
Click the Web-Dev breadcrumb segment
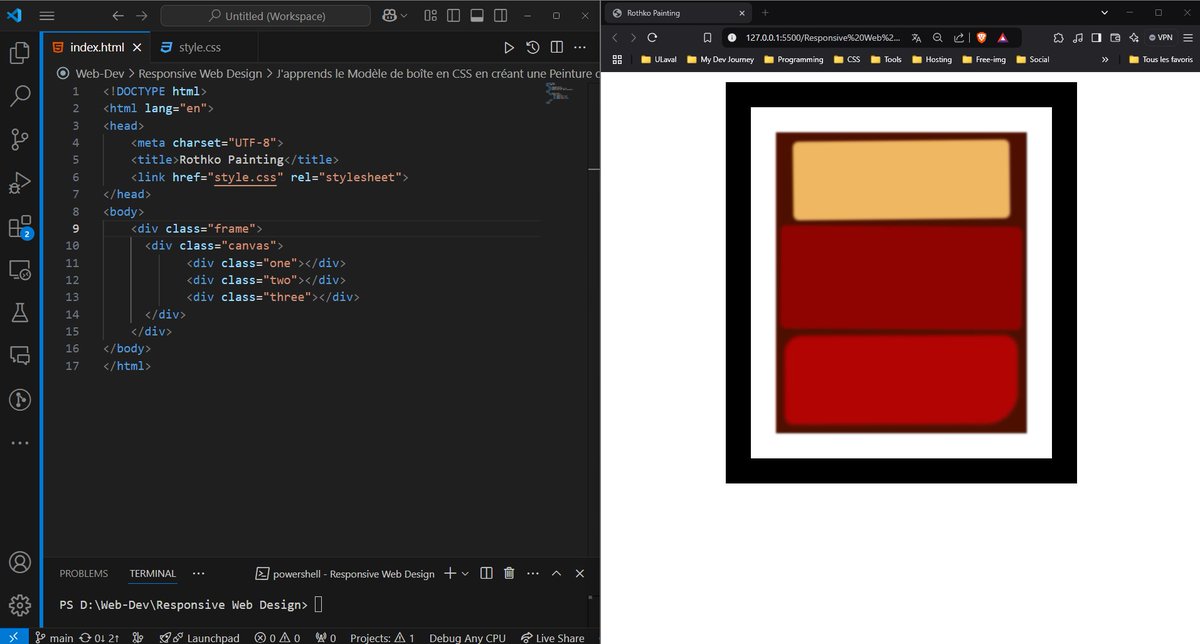(x=100, y=73)
